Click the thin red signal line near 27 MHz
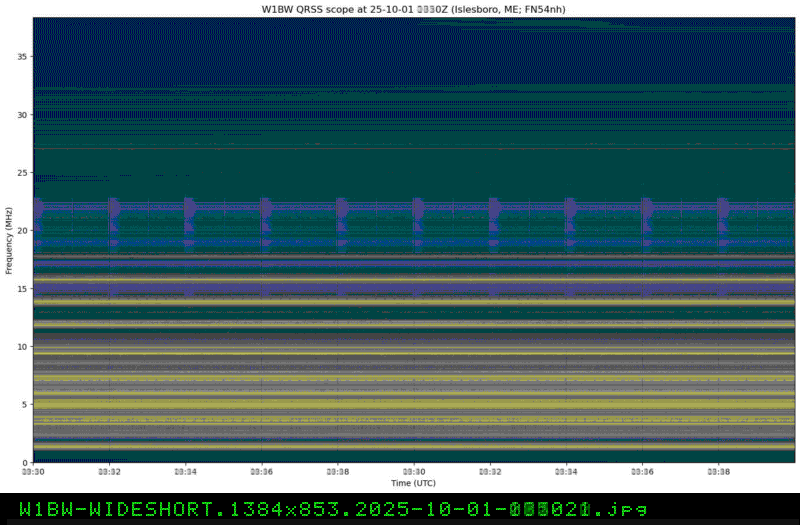Screen dimensions: 800x525 414,148
